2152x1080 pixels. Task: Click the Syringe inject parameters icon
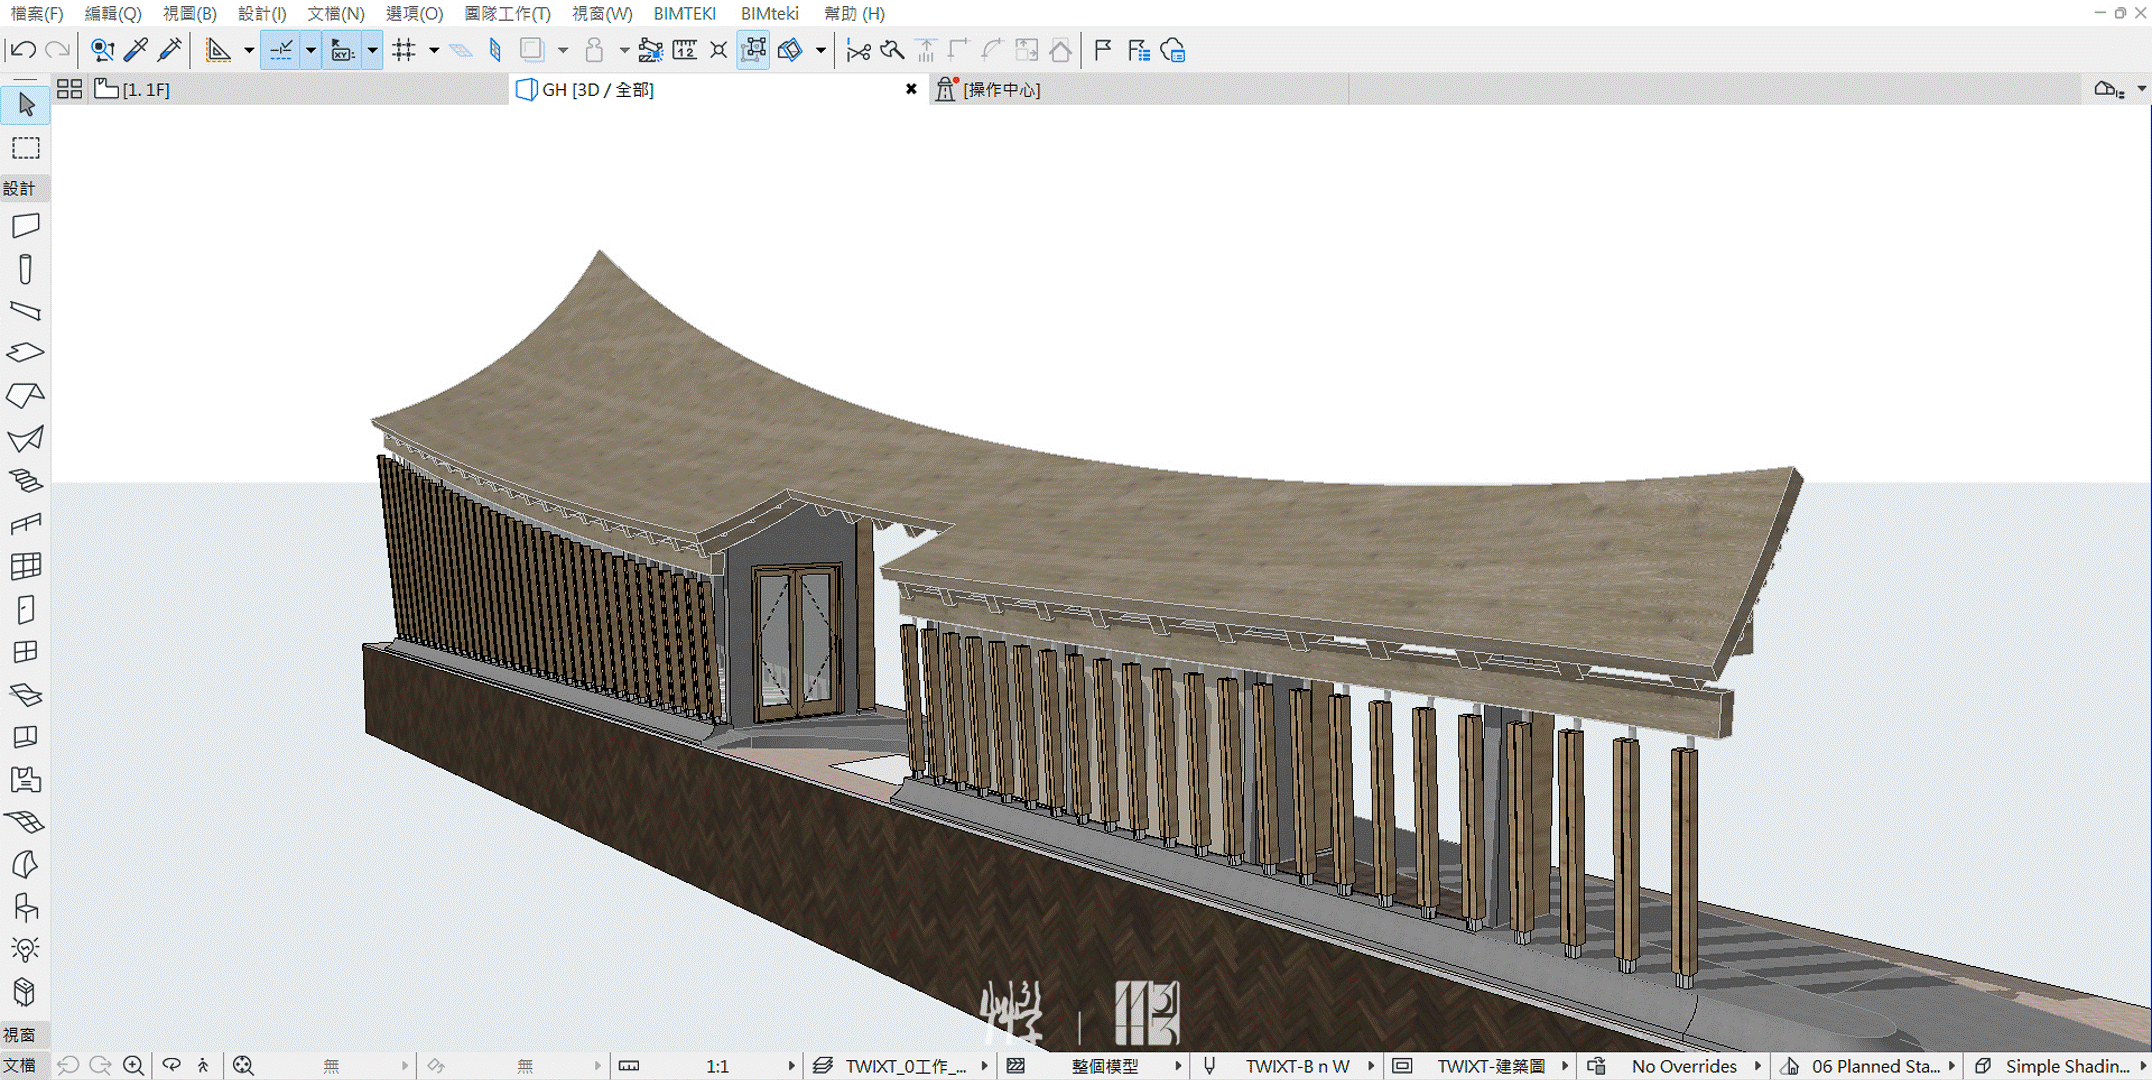click(170, 50)
